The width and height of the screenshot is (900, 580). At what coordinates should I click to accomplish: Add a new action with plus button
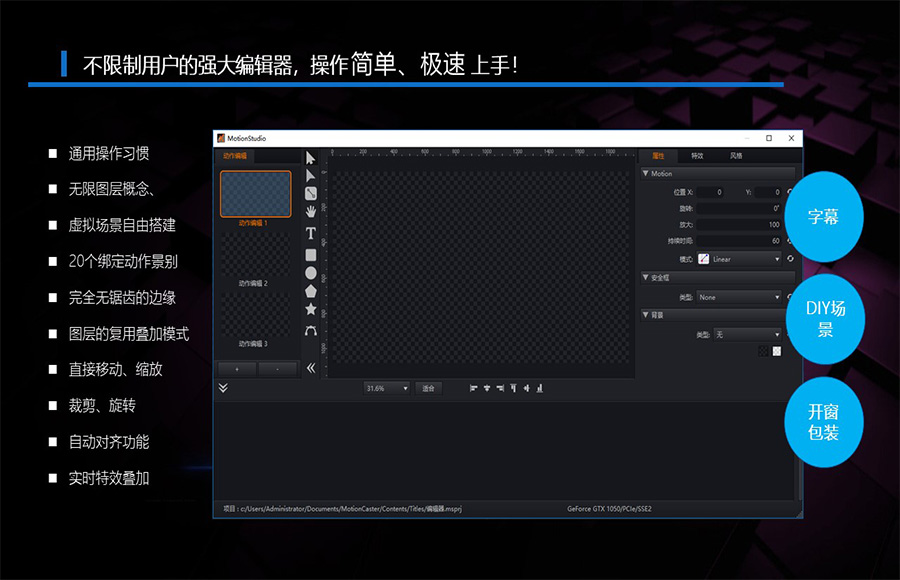pyautogui.click(x=236, y=369)
